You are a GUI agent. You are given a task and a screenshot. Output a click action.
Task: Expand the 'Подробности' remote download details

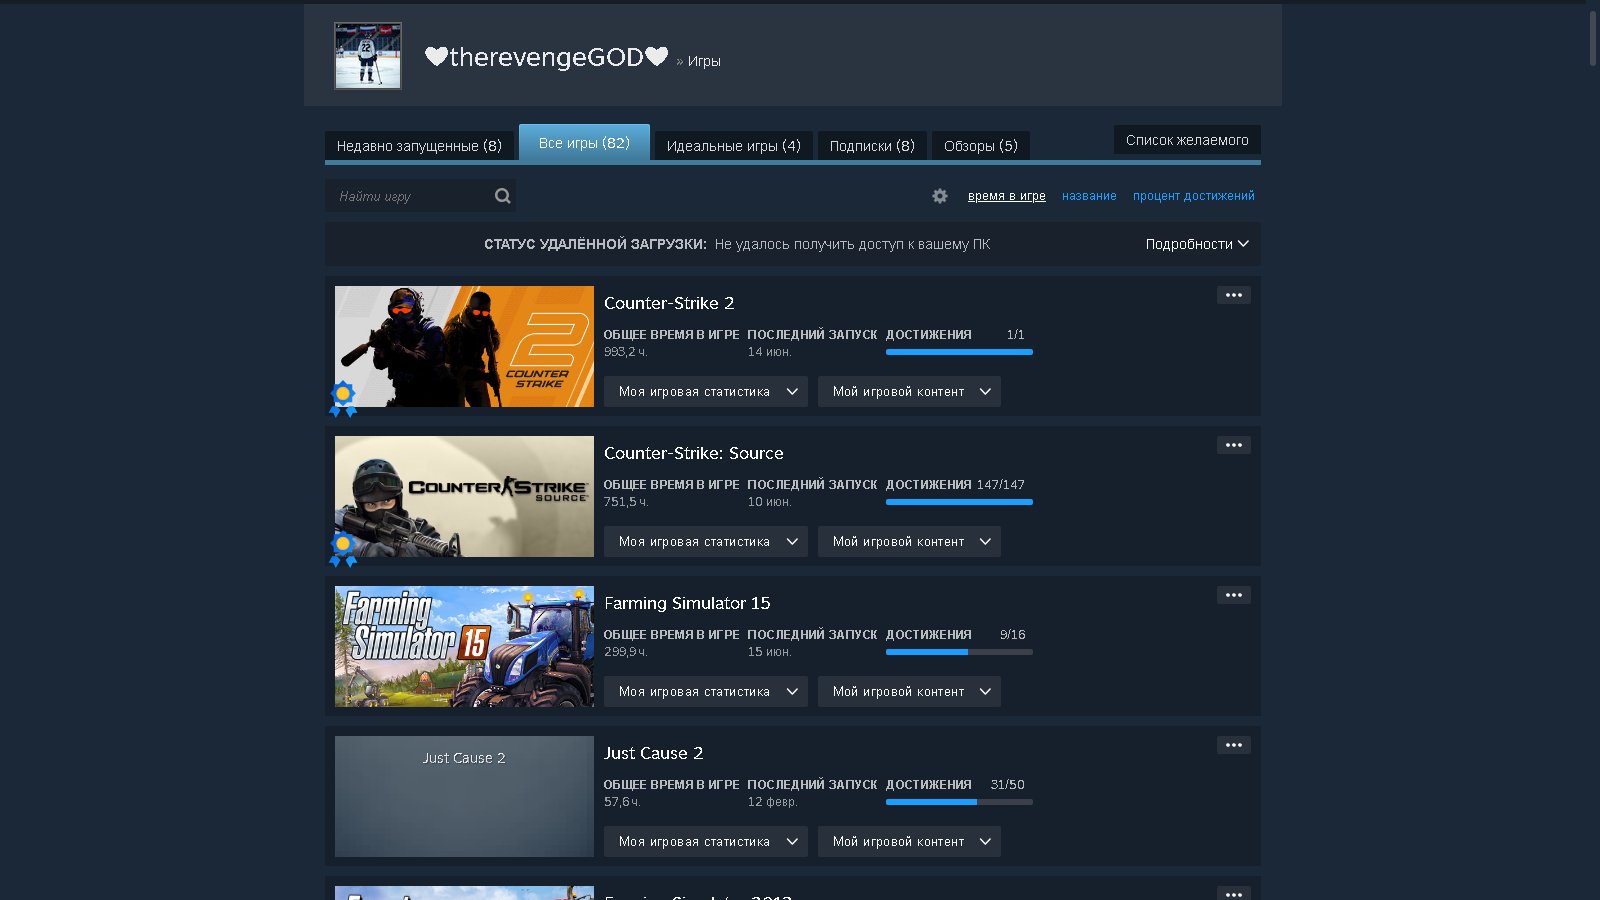point(1197,244)
